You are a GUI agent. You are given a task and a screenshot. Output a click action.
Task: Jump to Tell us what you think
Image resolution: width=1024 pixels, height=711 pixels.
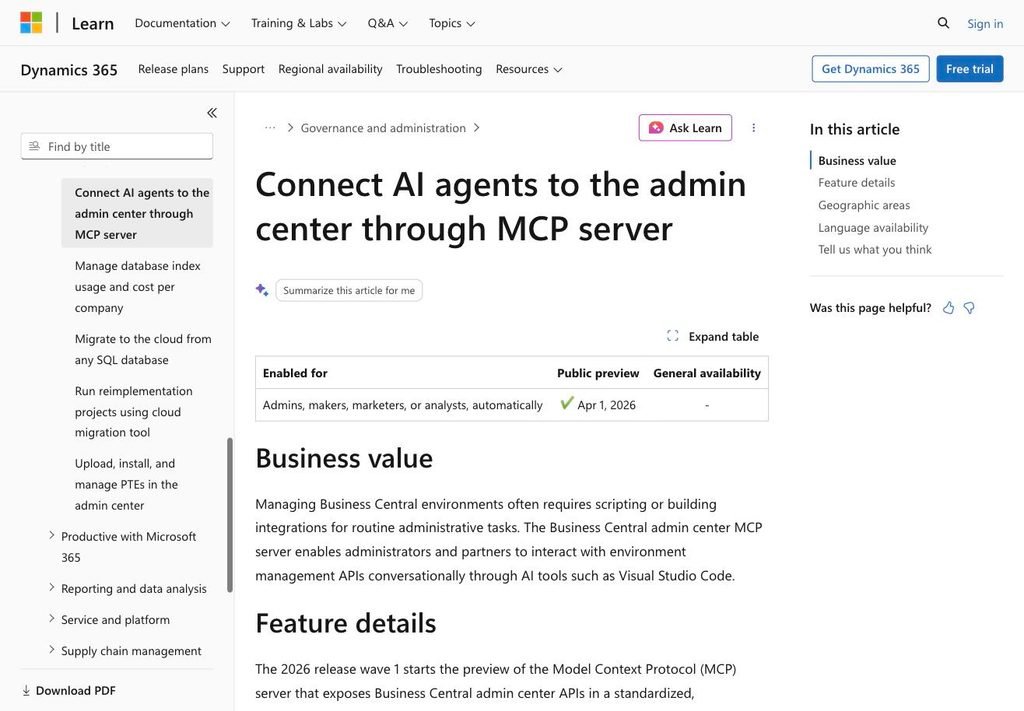[x=874, y=249]
